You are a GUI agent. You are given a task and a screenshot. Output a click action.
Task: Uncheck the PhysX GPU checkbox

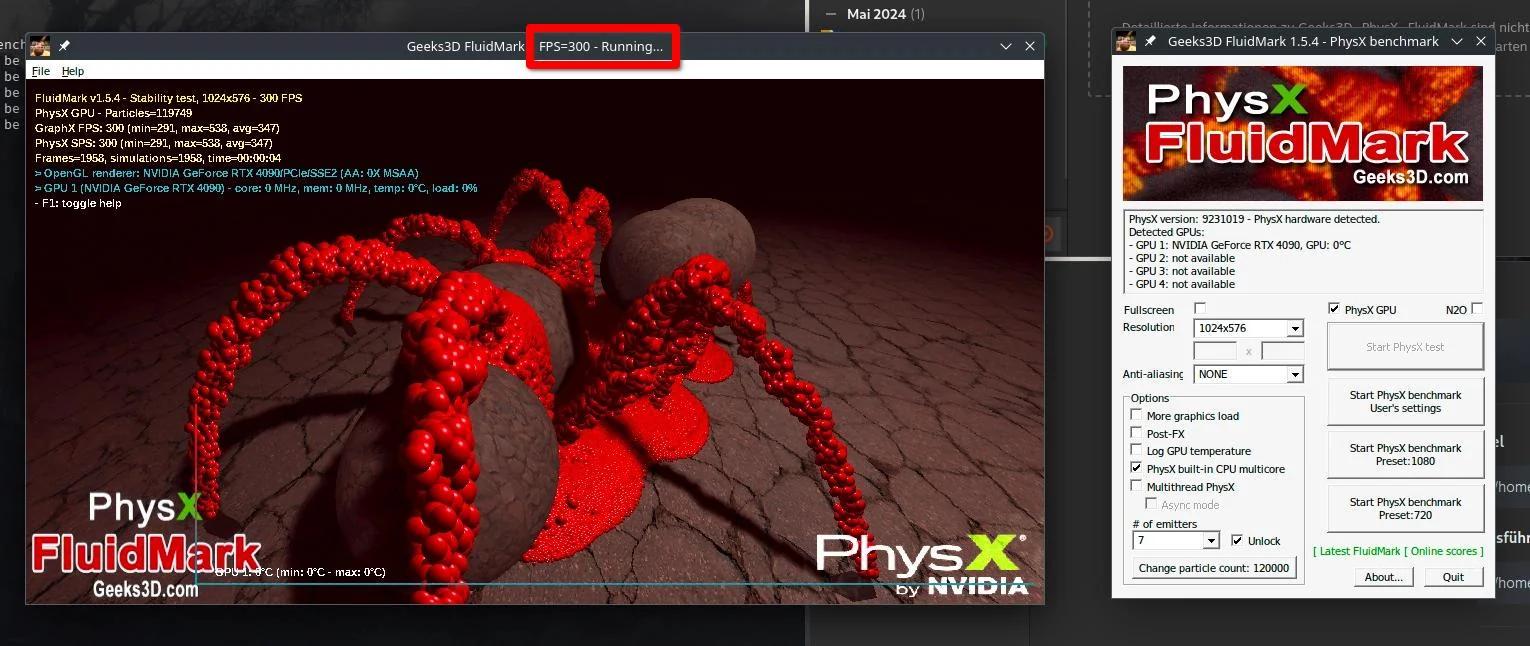[1334, 309]
